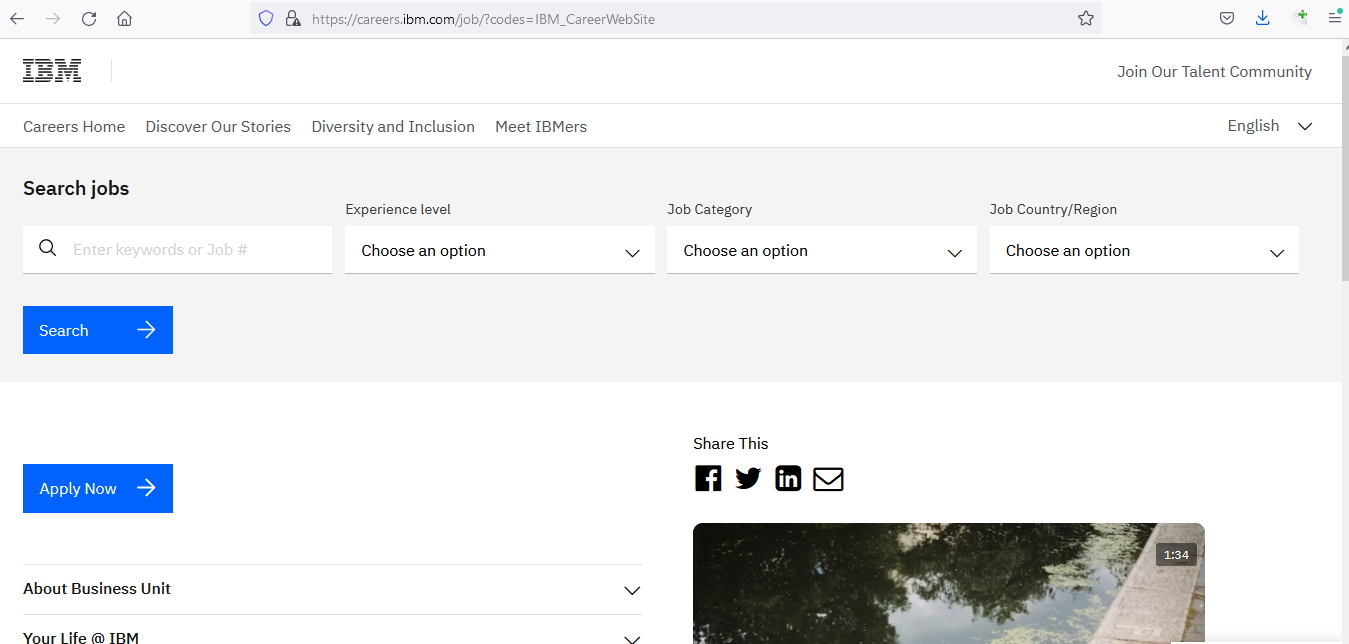Open Discover Our Stories
The width and height of the screenshot is (1349, 644).
[218, 126]
